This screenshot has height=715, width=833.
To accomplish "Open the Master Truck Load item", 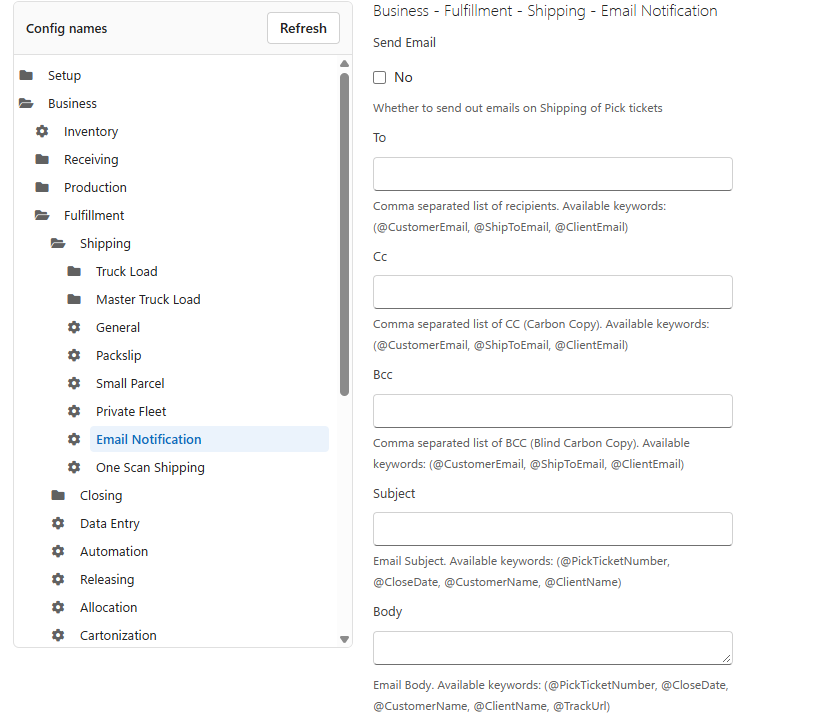I will 148,300.
